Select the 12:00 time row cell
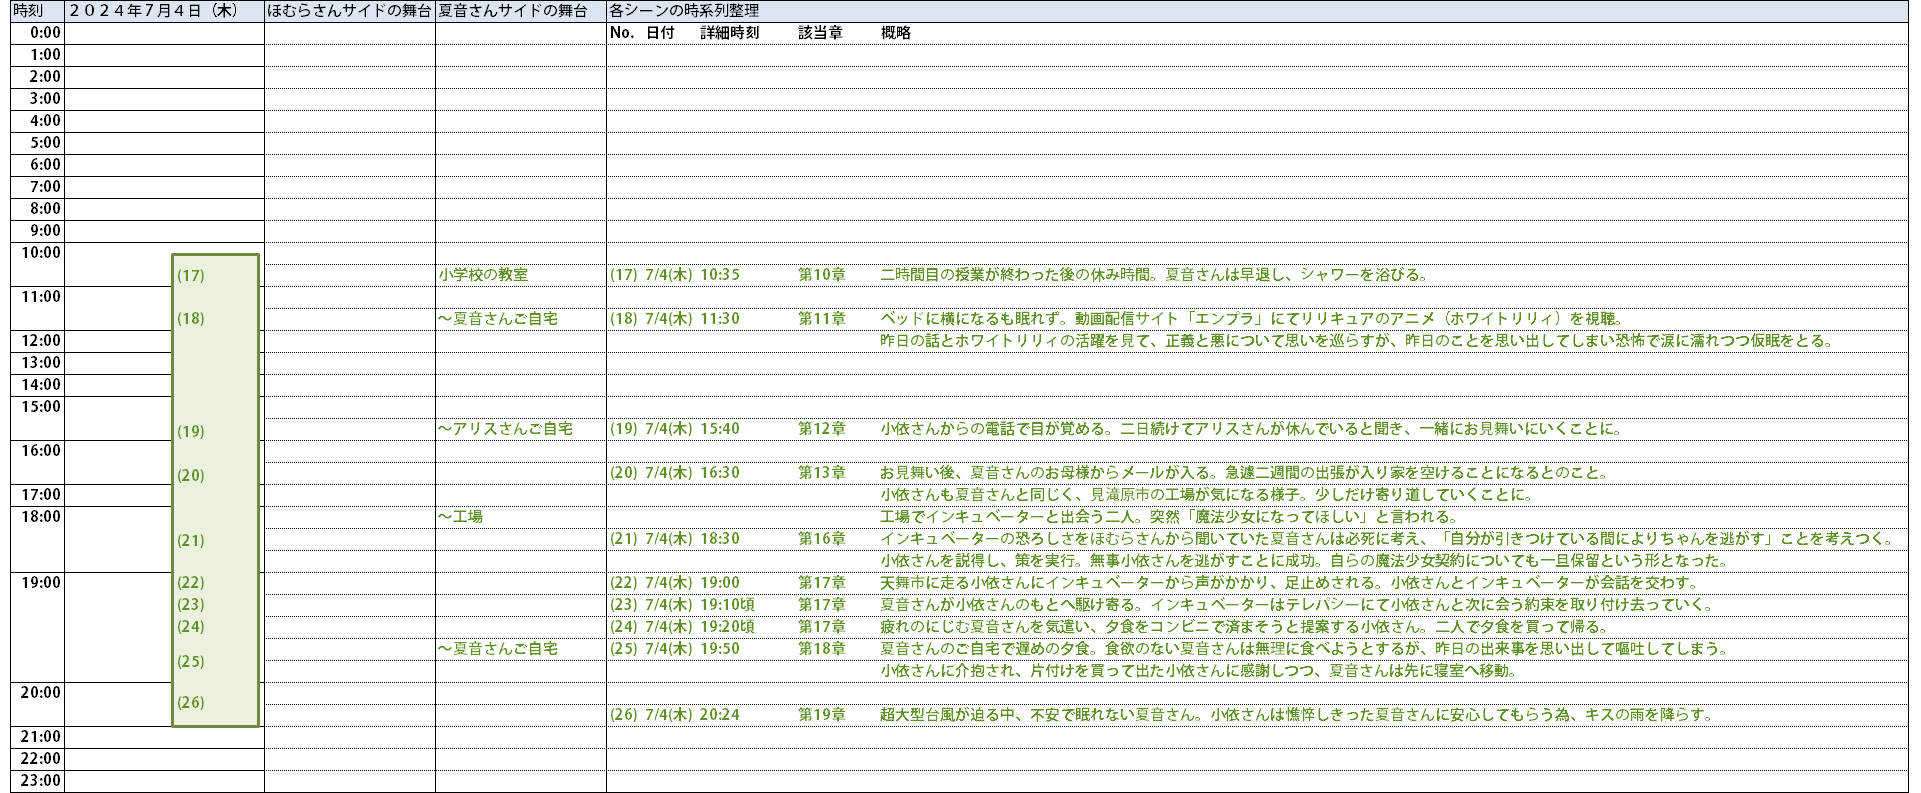The height and width of the screenshot is (793, 1921). point(38,341)
